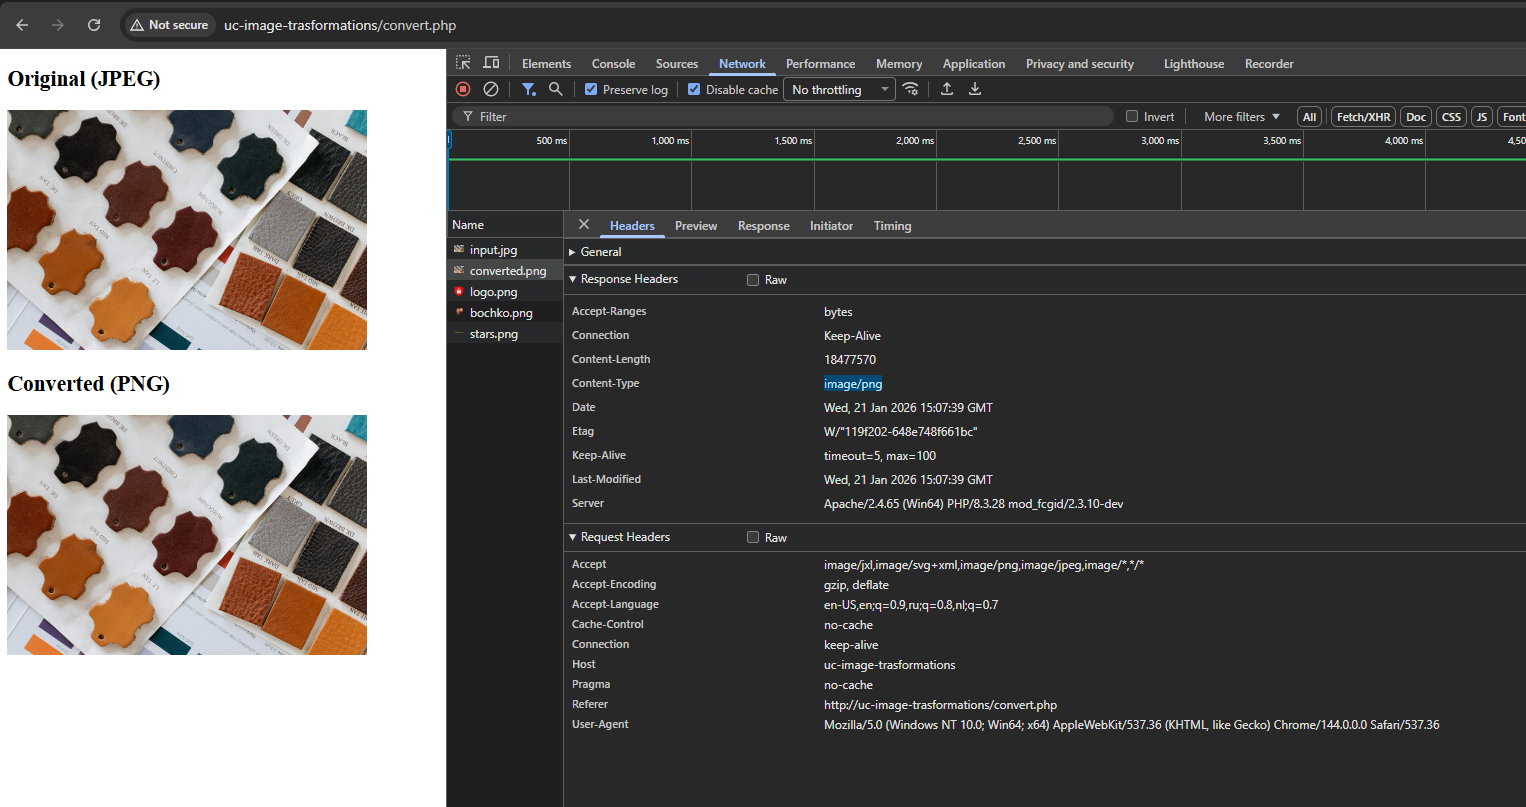
Task: Uncheck the Preserve log checkbox
Action: click(x=591, y=90)
